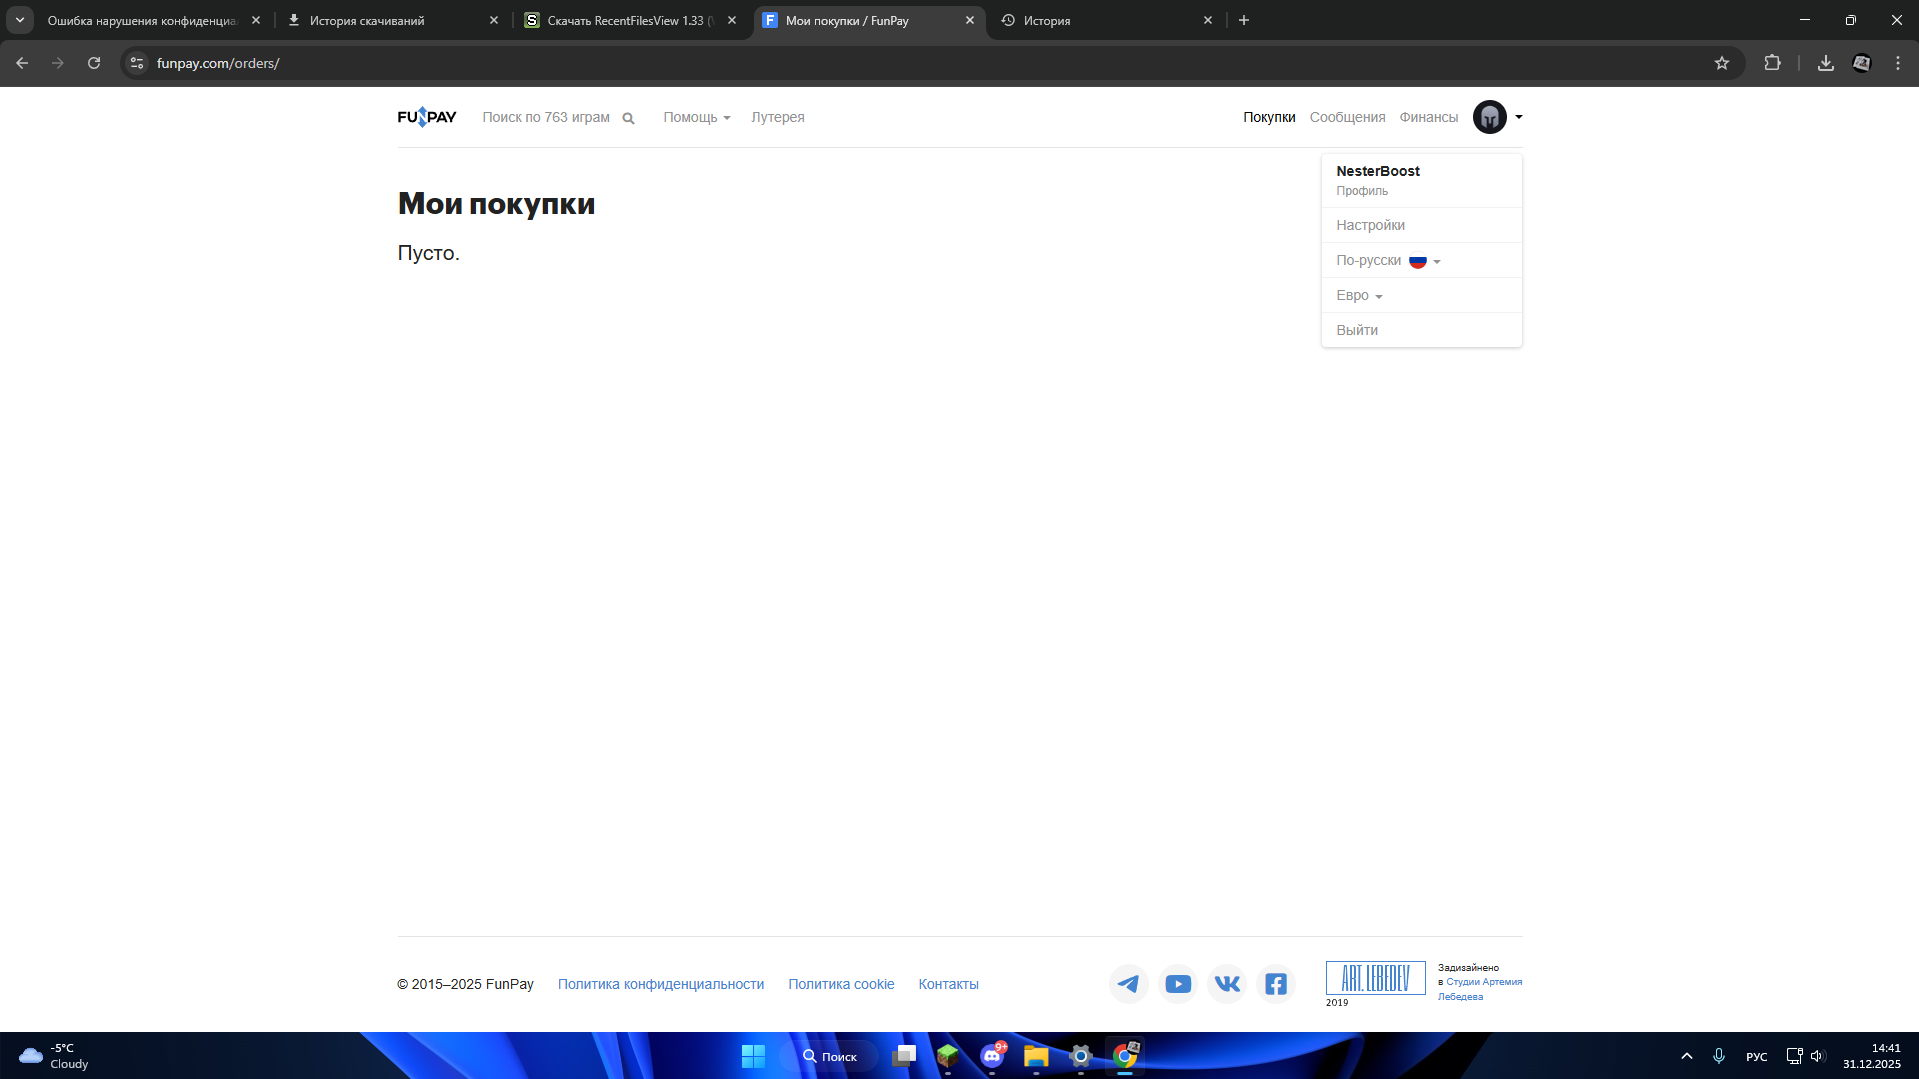This screenshot has height=1079, width=1919.
Task: Open FunPay's Telegram channel icon
Action: coord(1128,984)
